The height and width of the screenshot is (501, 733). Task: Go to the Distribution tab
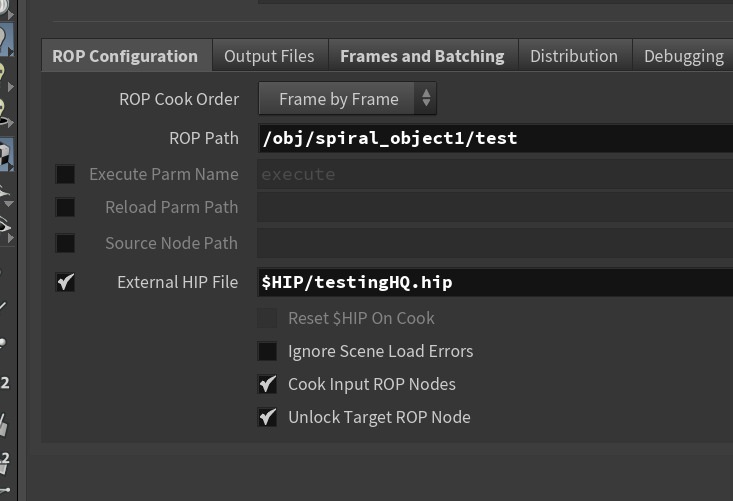coord(574,56)
